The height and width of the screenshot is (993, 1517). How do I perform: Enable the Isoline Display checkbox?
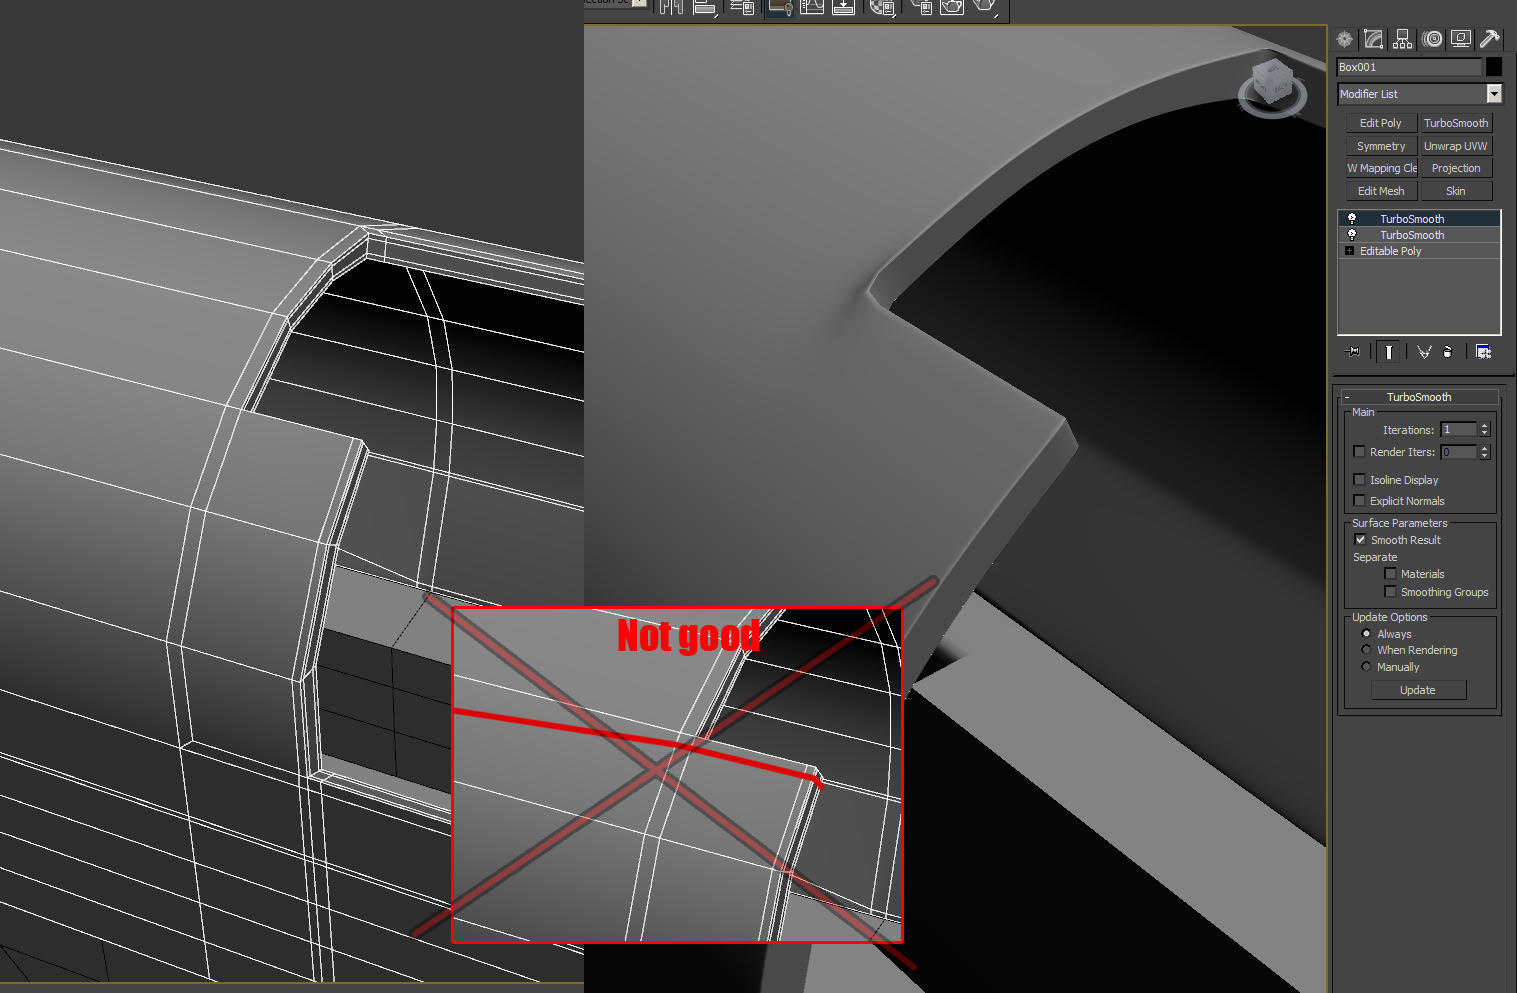[x=1359, y=480]
